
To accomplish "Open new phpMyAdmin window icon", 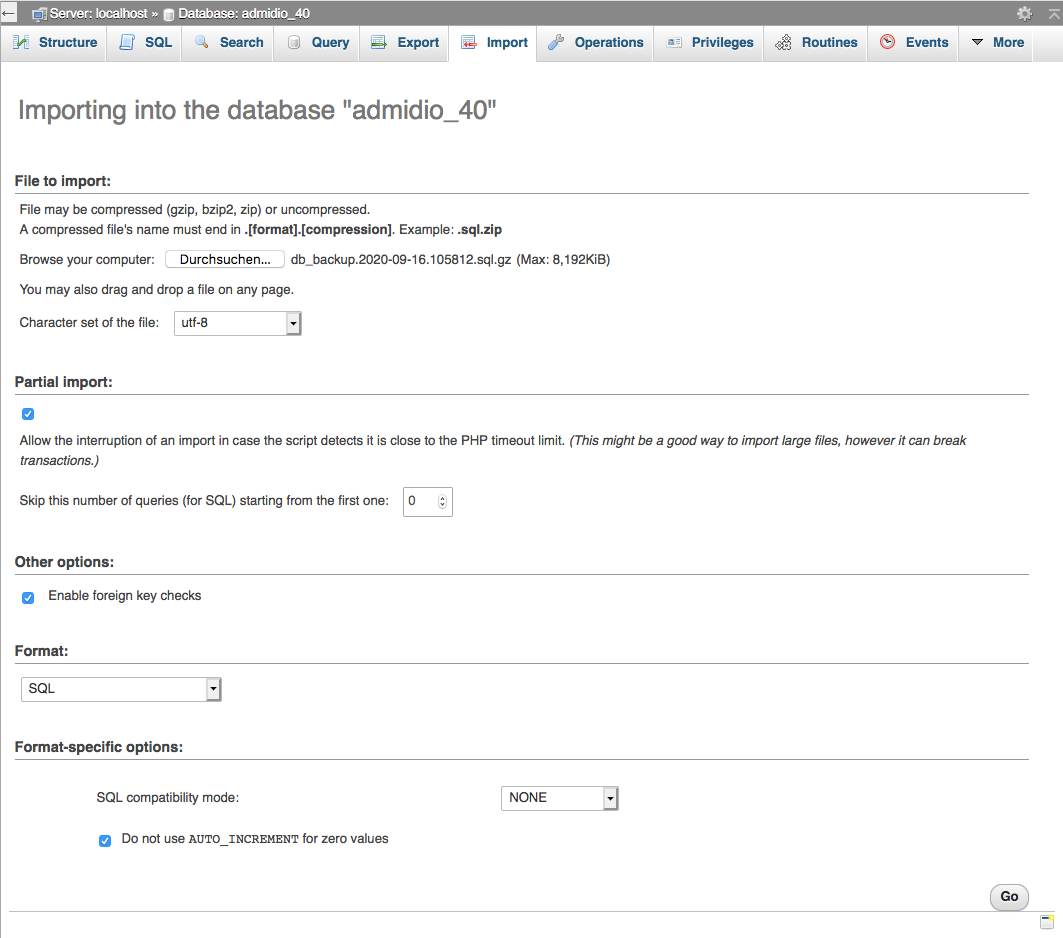I will (1047, 922).
